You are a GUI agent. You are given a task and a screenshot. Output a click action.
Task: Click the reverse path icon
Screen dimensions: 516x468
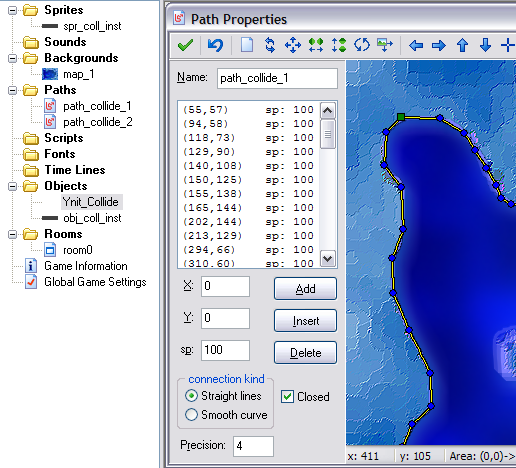pyautogui.click(x=270, y=45)
